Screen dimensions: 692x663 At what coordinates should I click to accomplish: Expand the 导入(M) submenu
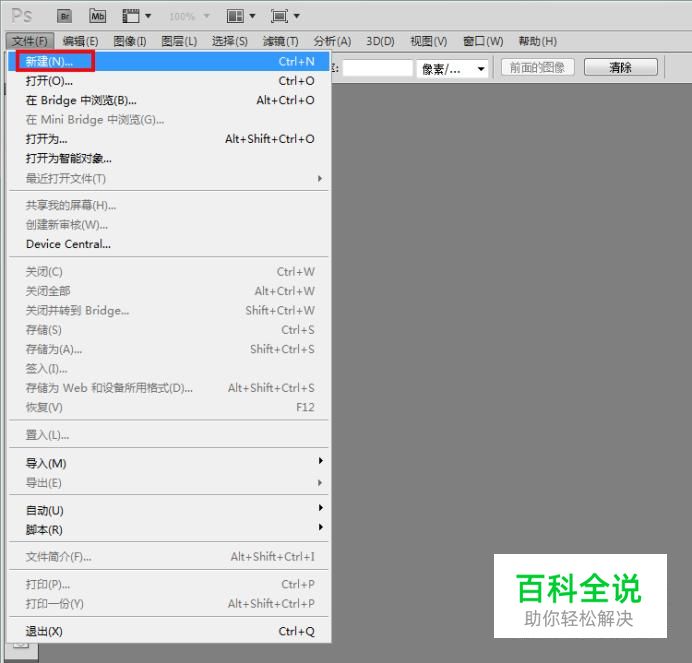click(169, 463)
